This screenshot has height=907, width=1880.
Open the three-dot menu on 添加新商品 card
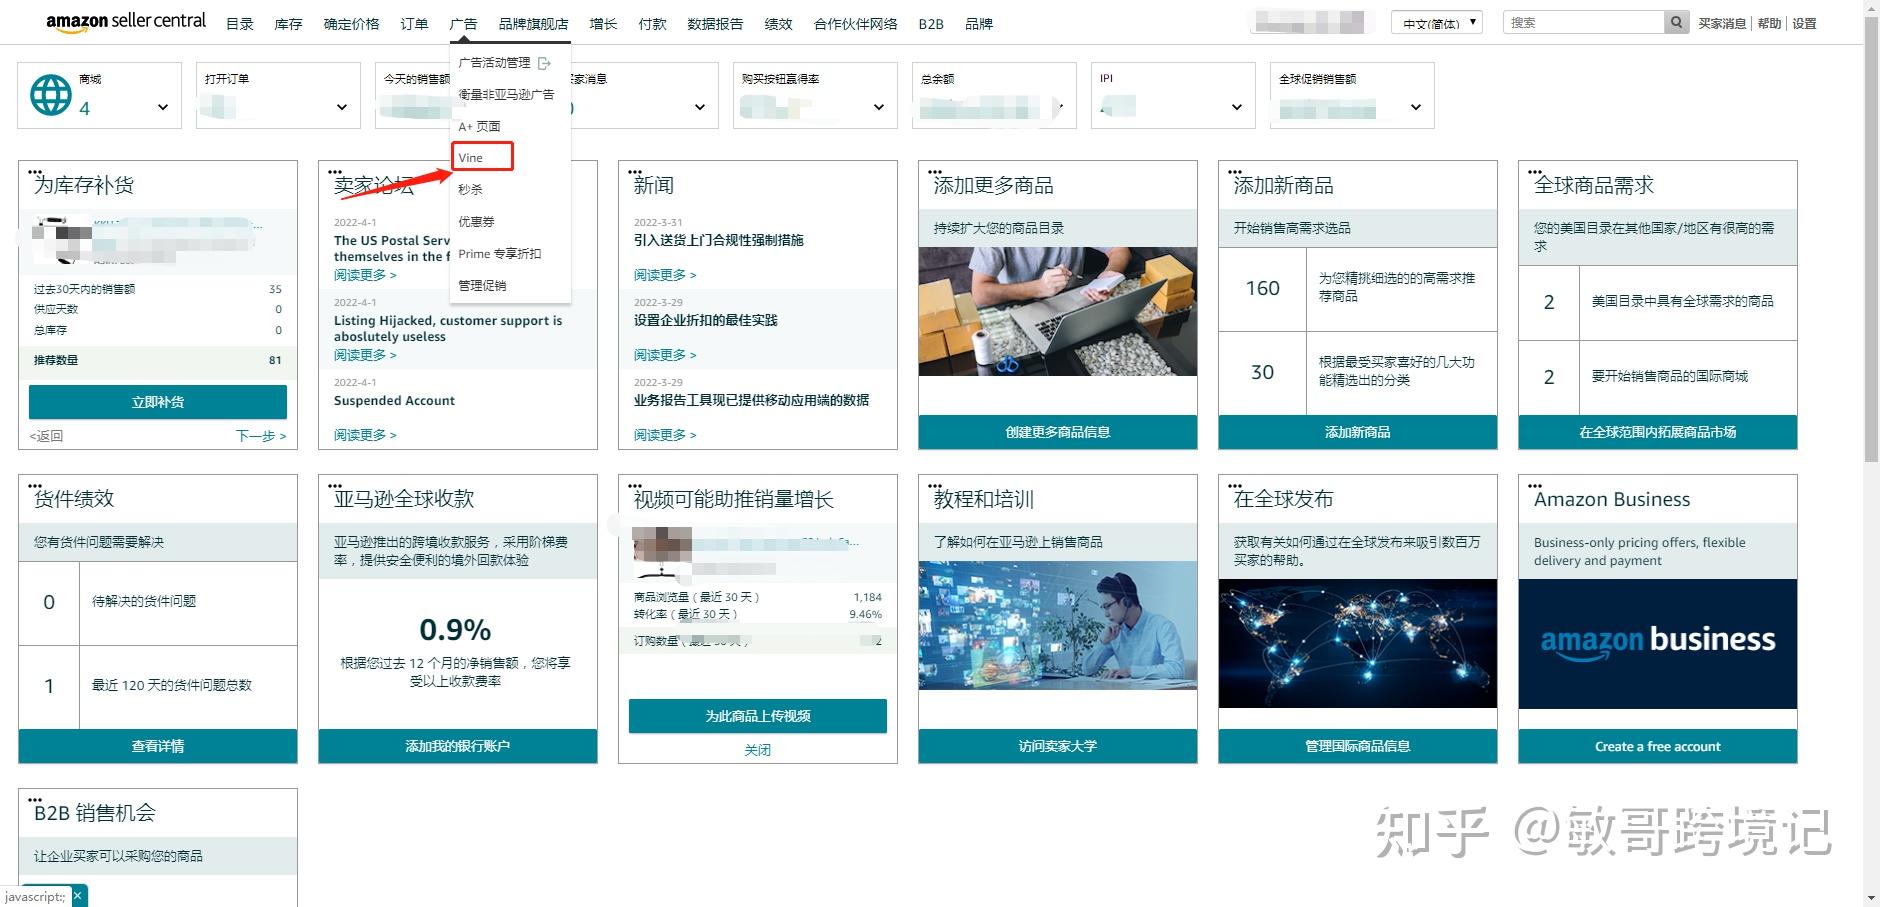click(1235, 172)
